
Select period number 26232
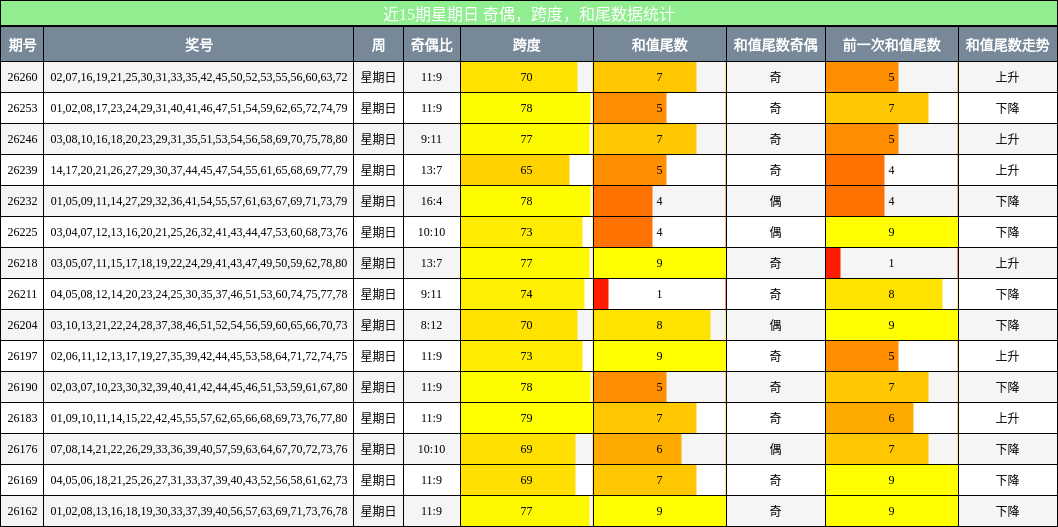tap(22, 201)
